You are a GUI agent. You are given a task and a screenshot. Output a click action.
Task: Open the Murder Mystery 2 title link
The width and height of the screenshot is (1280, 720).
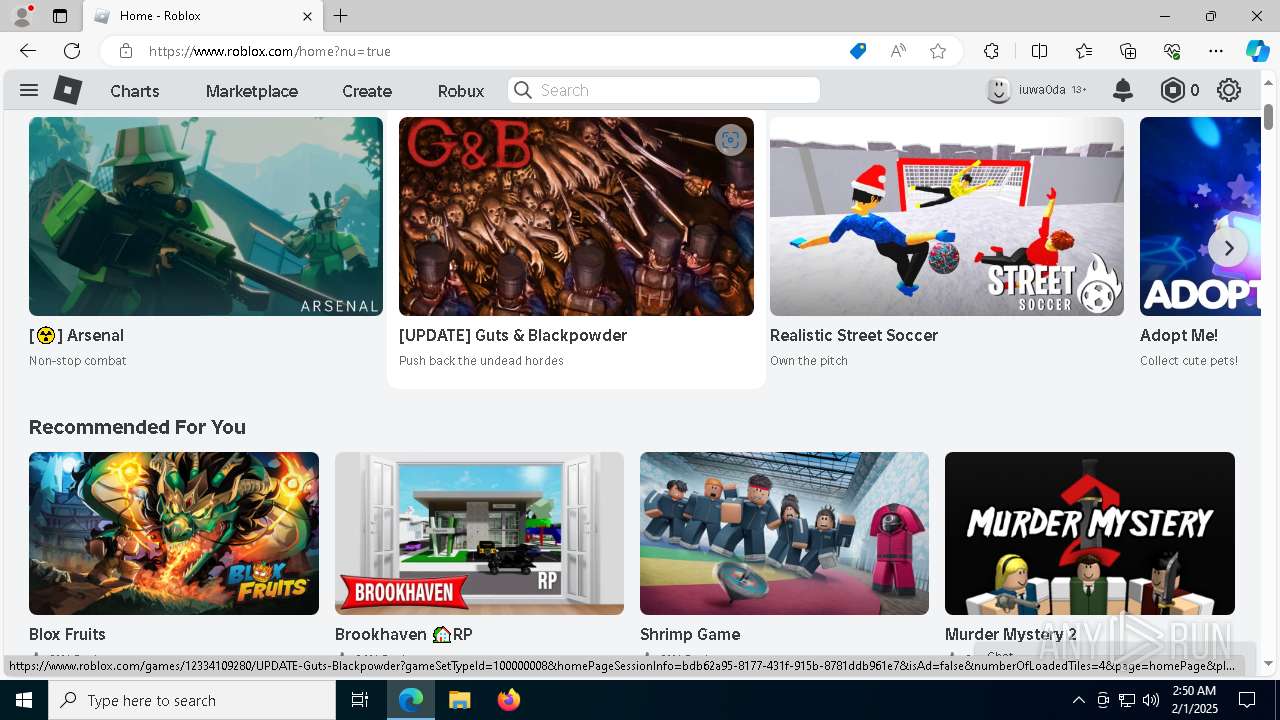1011,634
